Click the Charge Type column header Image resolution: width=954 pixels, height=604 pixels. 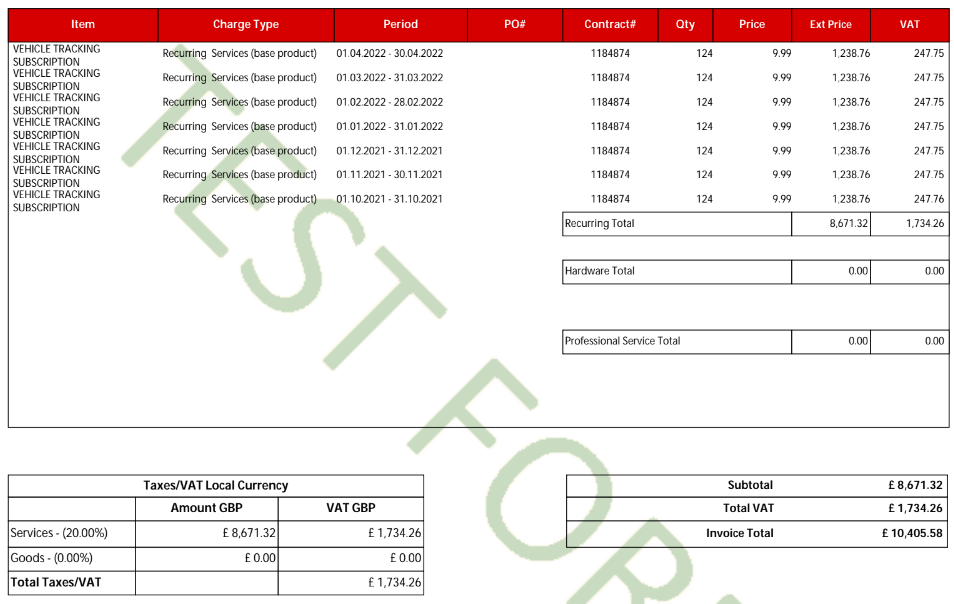246,25
